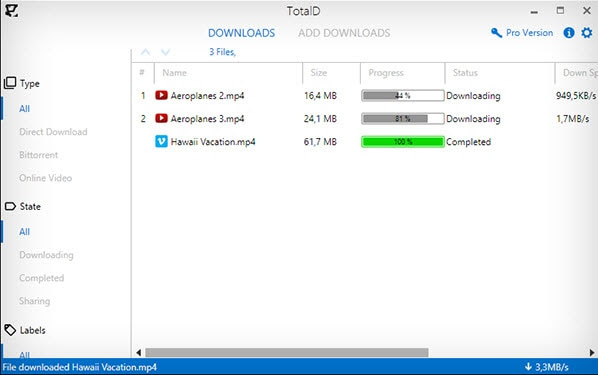Click the Labels section heading
The image size is (598, 375).
coord(32,330)
